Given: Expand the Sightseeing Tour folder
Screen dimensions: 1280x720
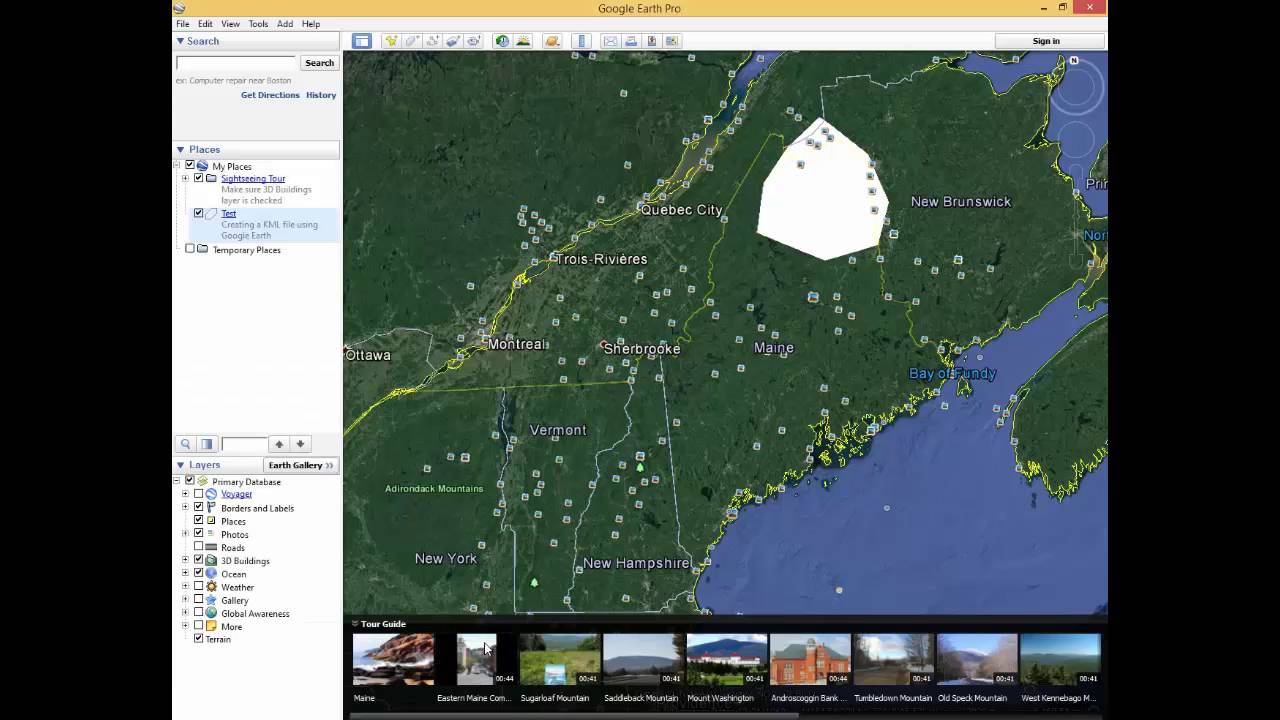Looking at the screenshot, I should [185, 179].
